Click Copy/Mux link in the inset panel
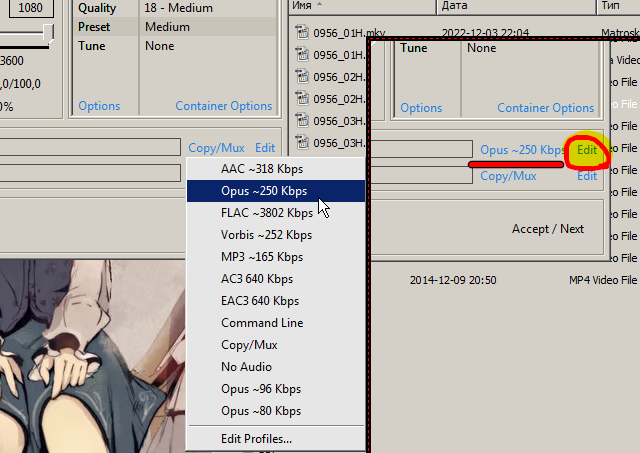The width and height of the screenshot is (640, 453). 508,176
